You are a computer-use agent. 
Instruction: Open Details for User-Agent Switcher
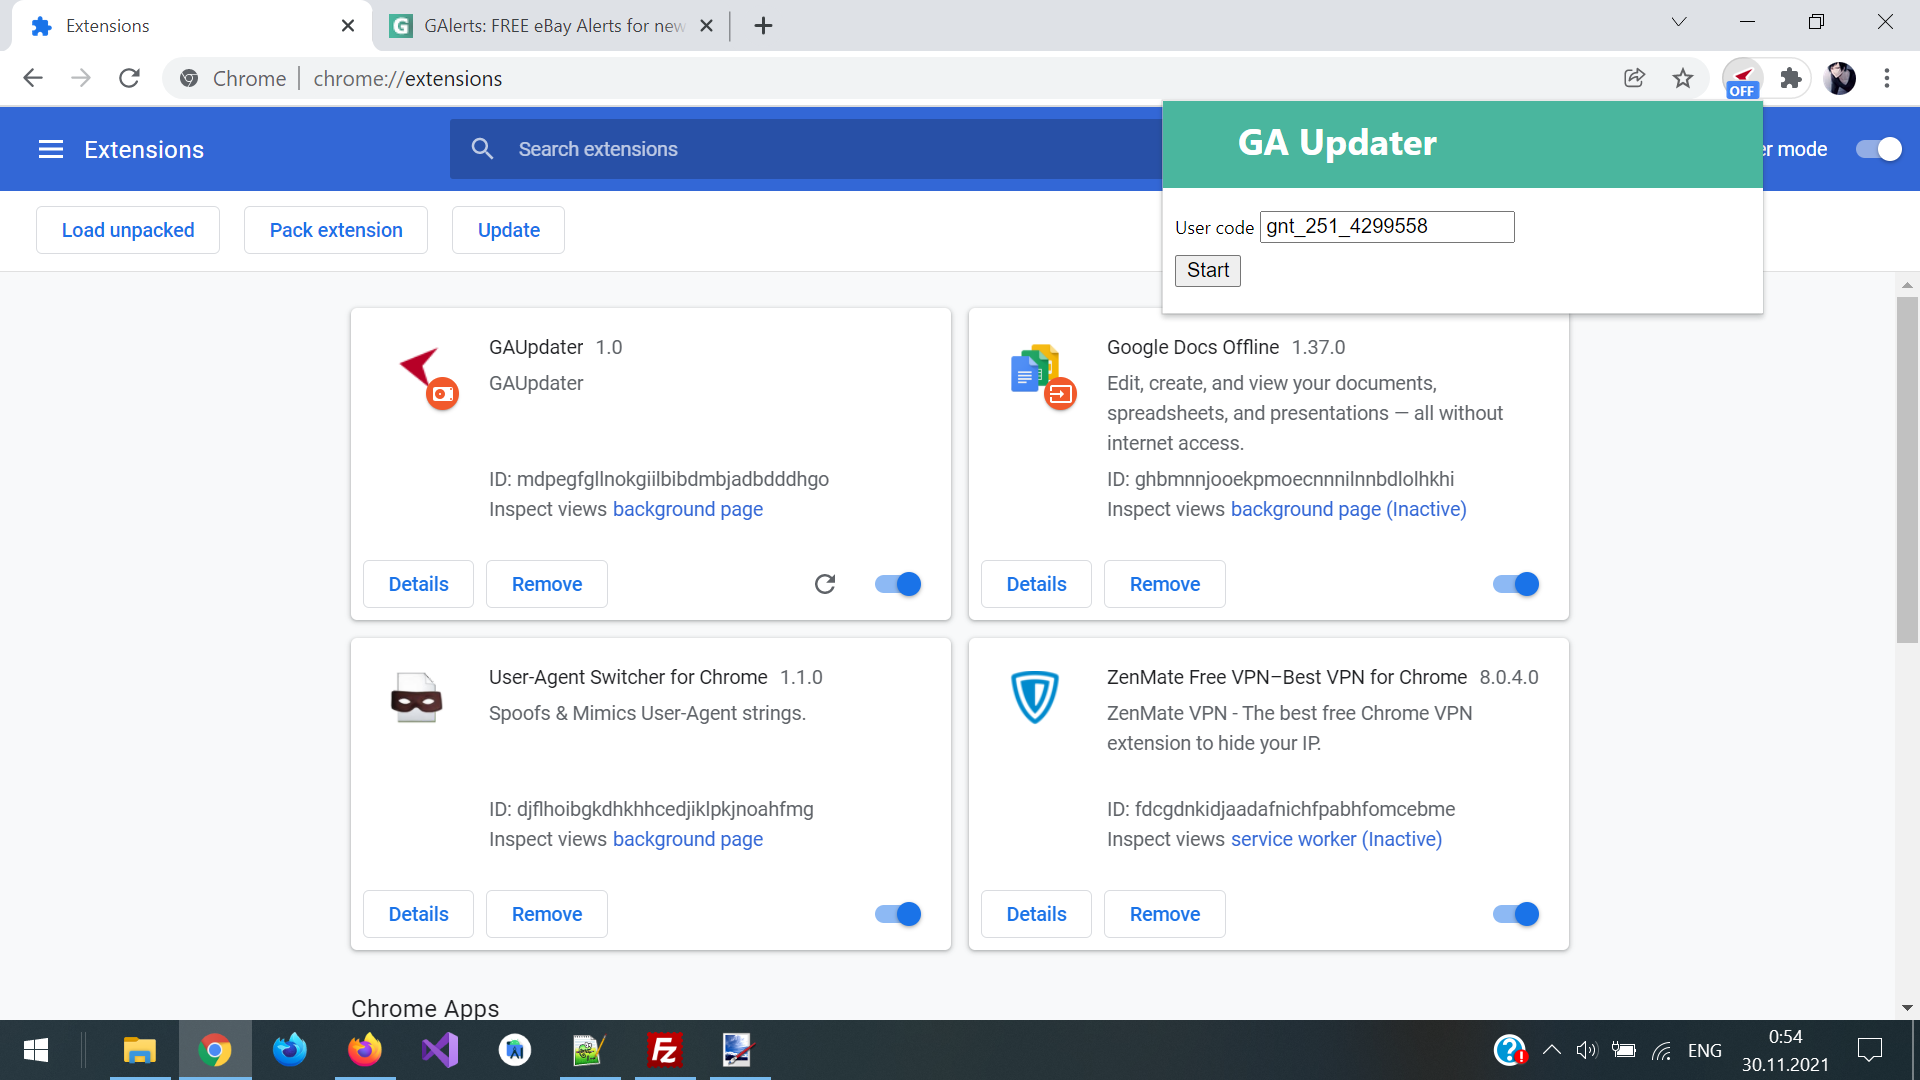coord(418,914)
